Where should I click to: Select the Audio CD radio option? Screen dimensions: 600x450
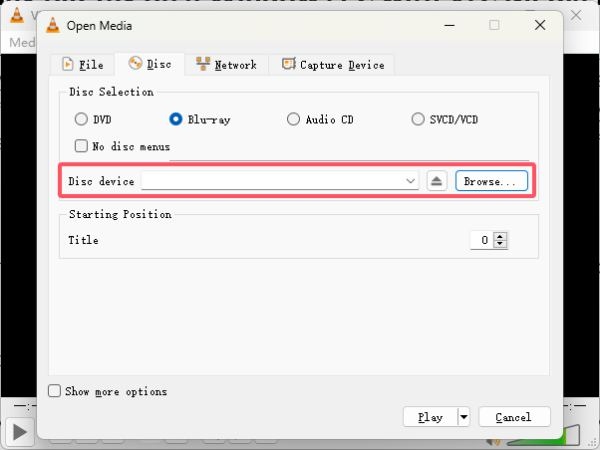pos(293,119)
